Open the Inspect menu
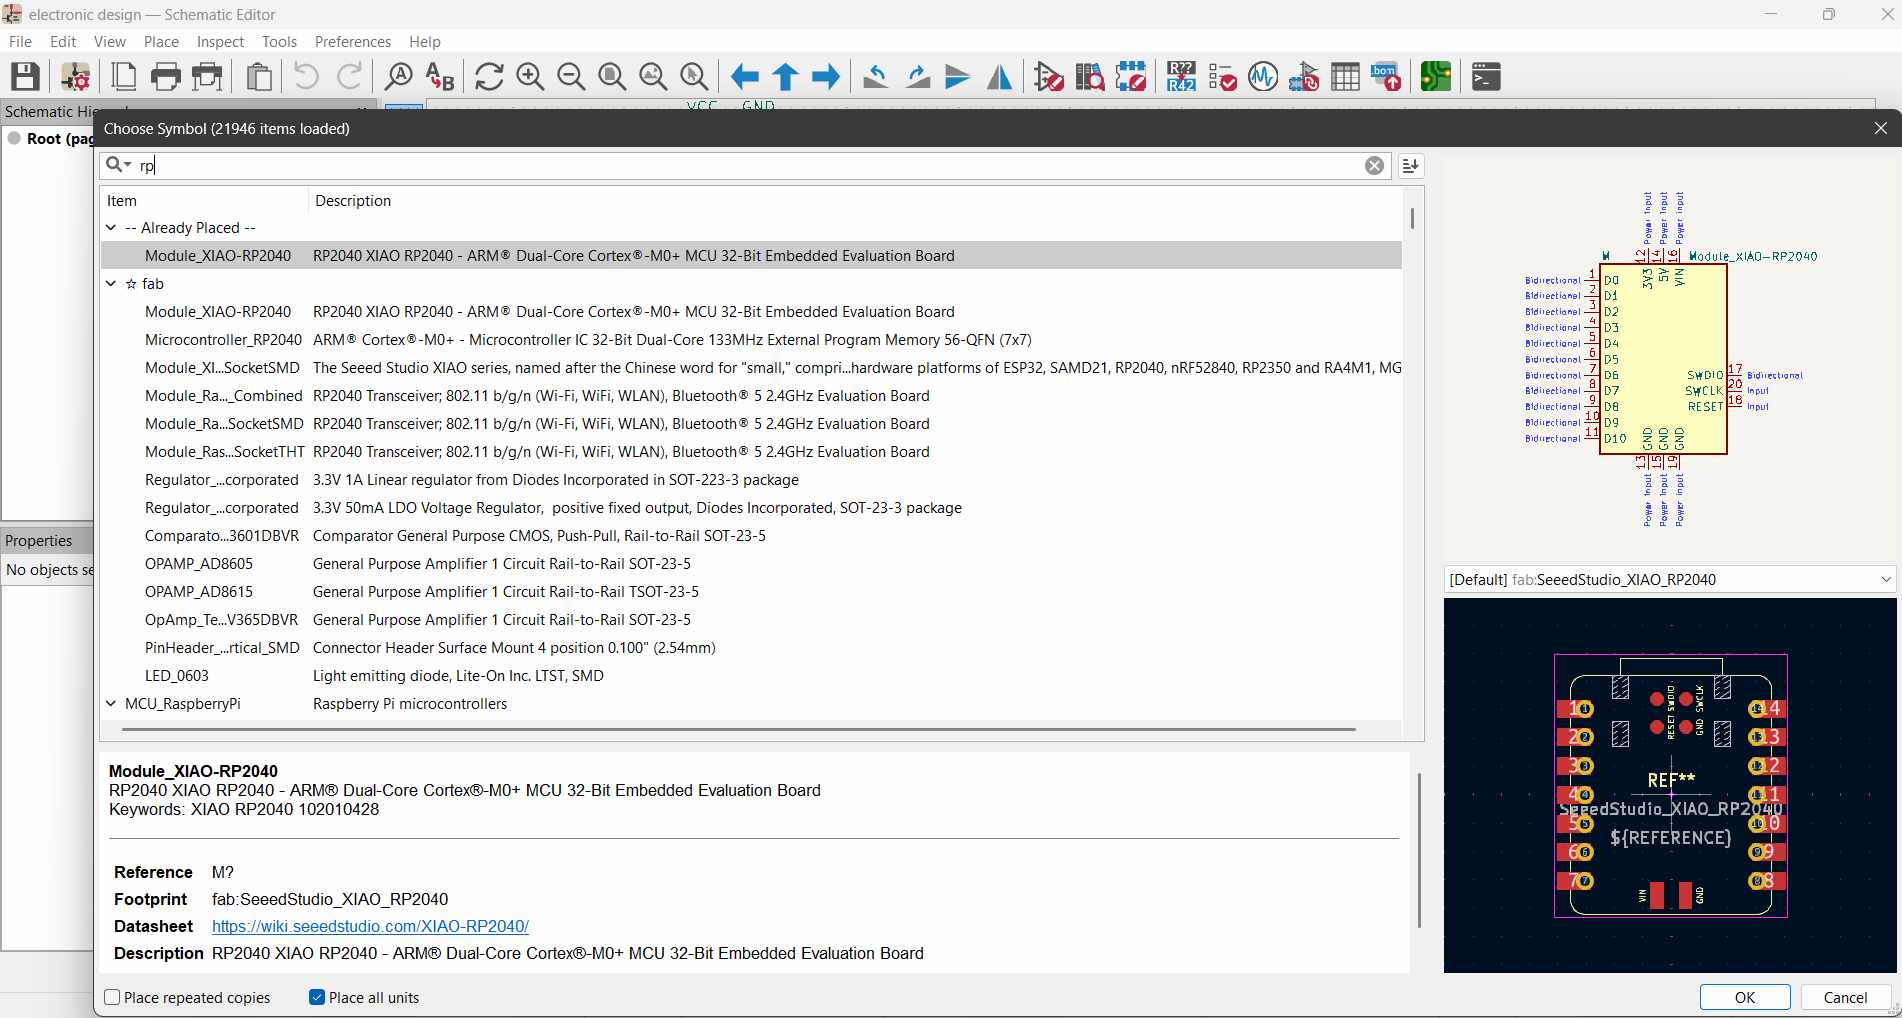The image size is (1902, 1018). (220, 41)
